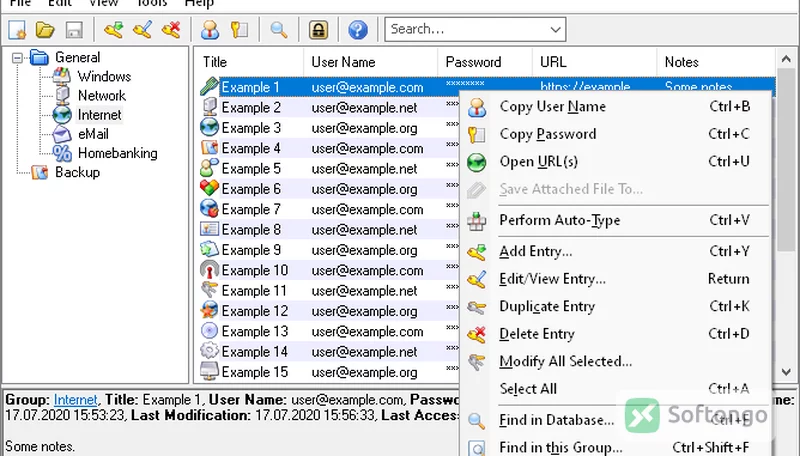Viewport: 800px width, 456px height.
Task: Click the Copy Password toolbar icon
Action: tap(239, 30)
